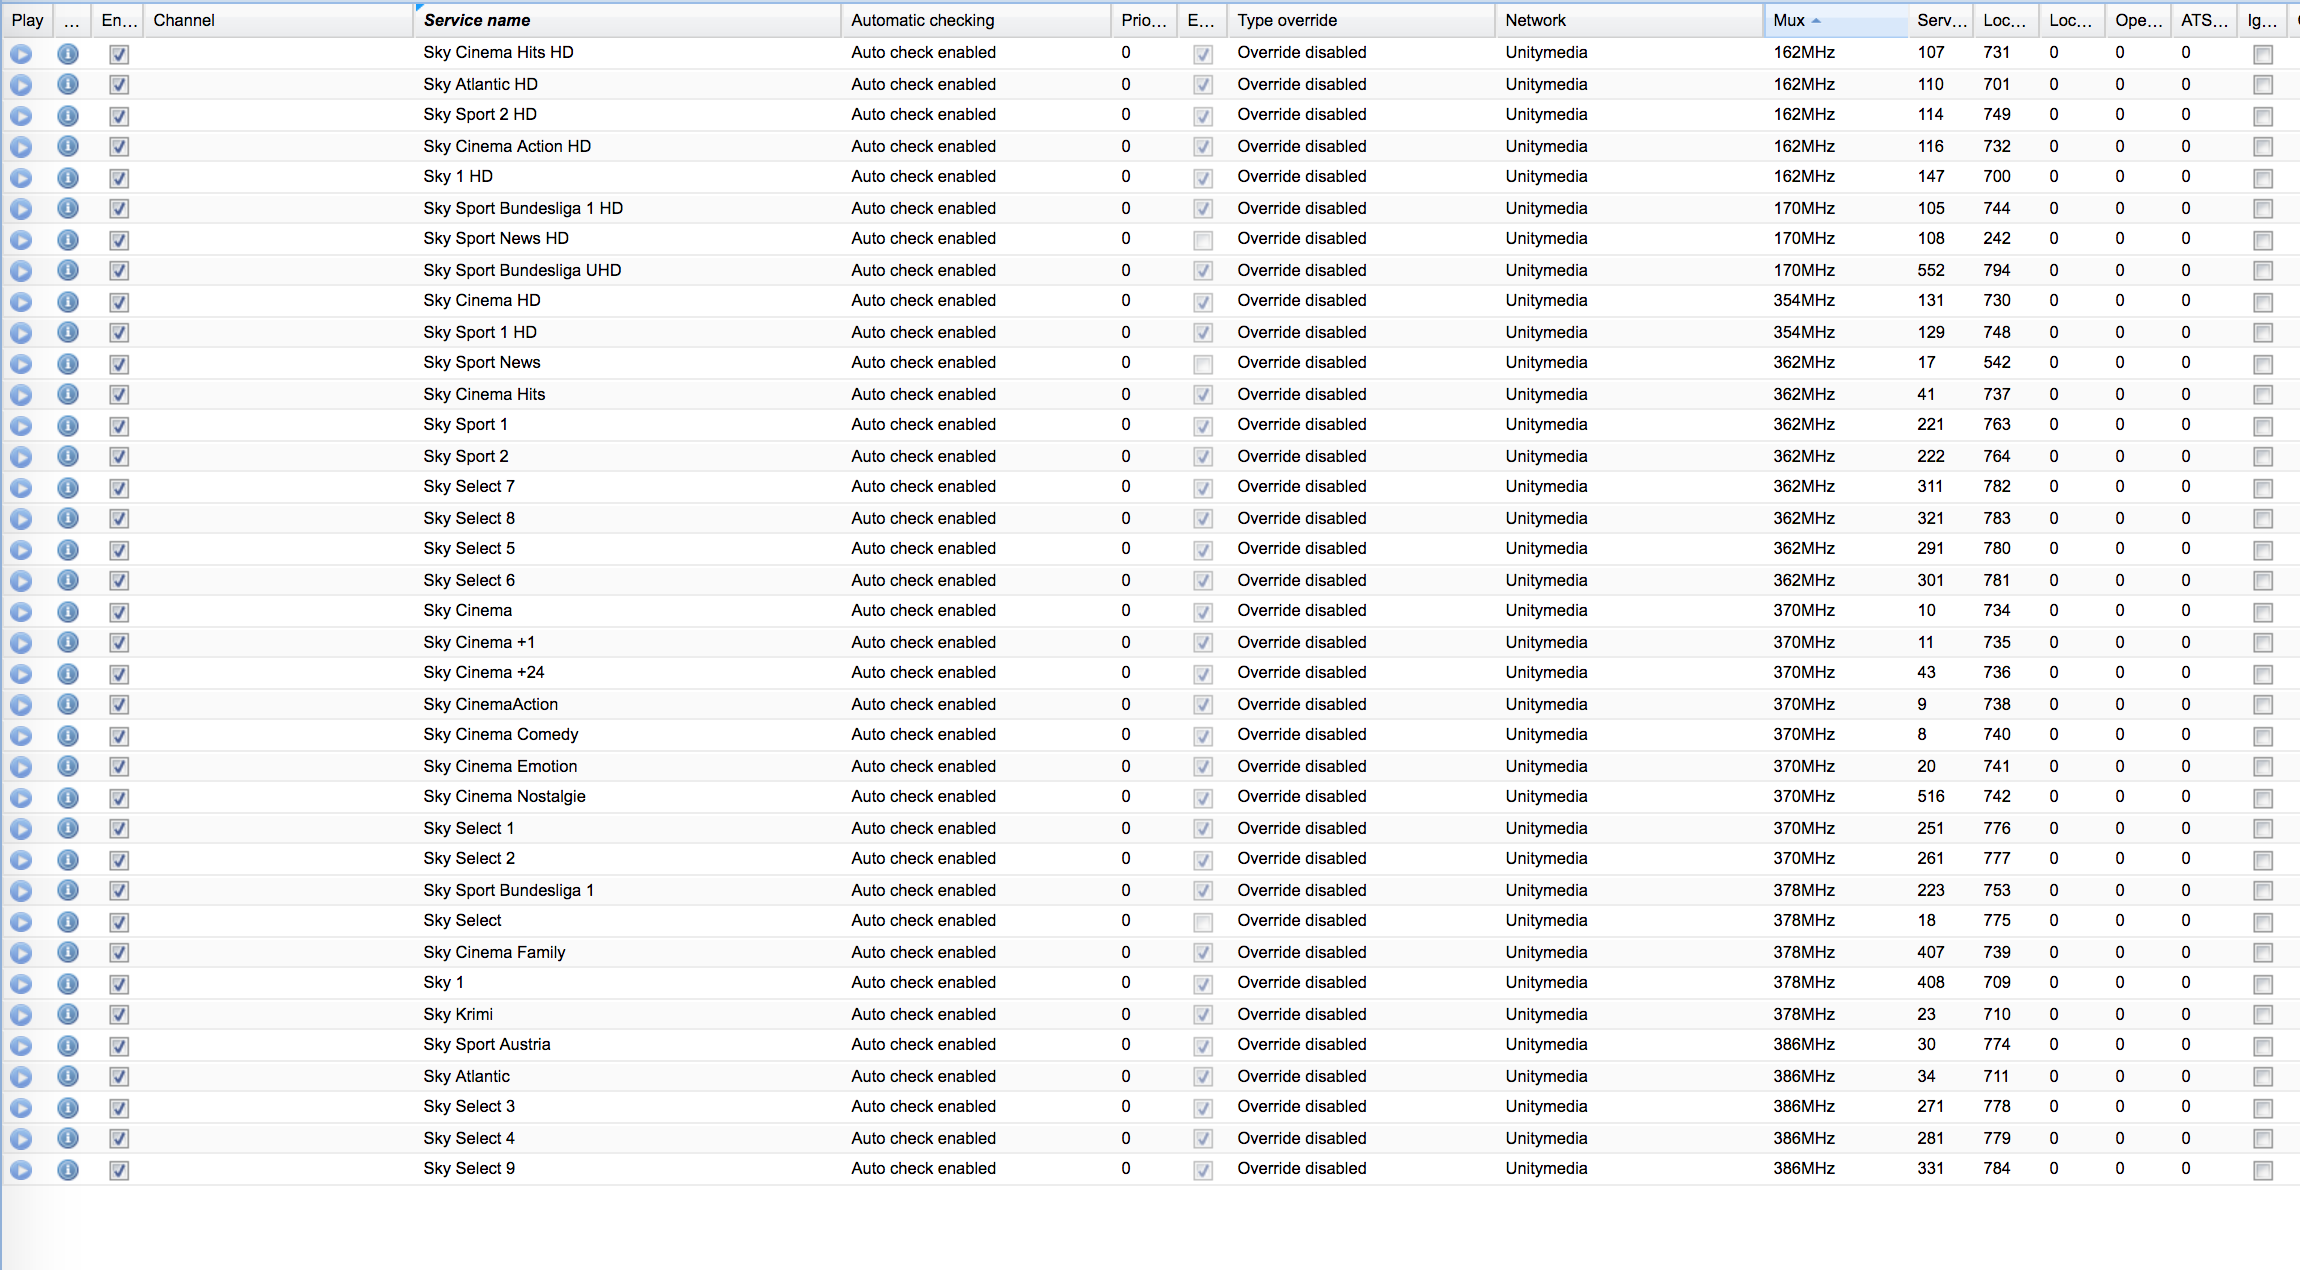Toggle Enabled checkbox for Sky Cinema Emotion
Image resolution: width=2300 pixels, height=1270 pixels.
coord(119,767)
